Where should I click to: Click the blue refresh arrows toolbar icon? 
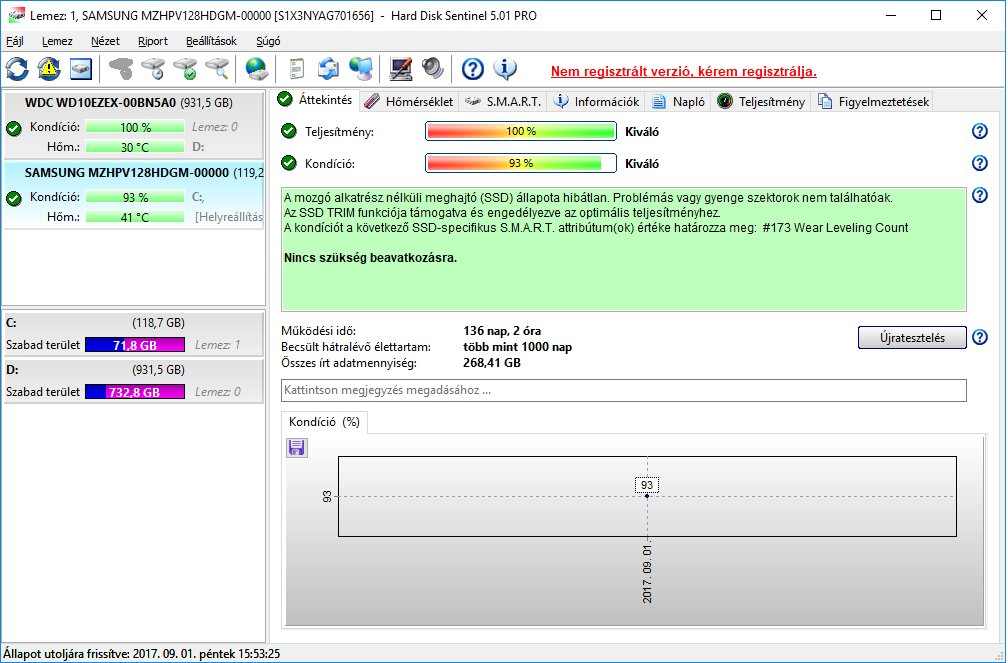[x=17, y=69]
